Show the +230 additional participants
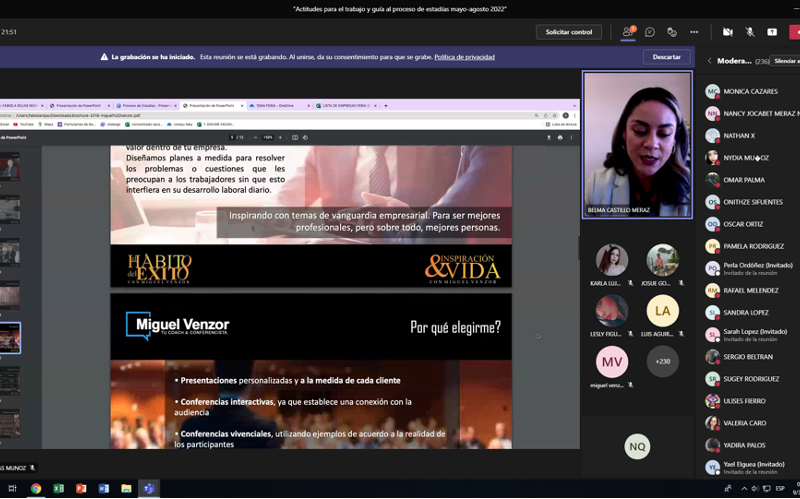The width and height of the screenshot is (800, 499). (662, 361)
